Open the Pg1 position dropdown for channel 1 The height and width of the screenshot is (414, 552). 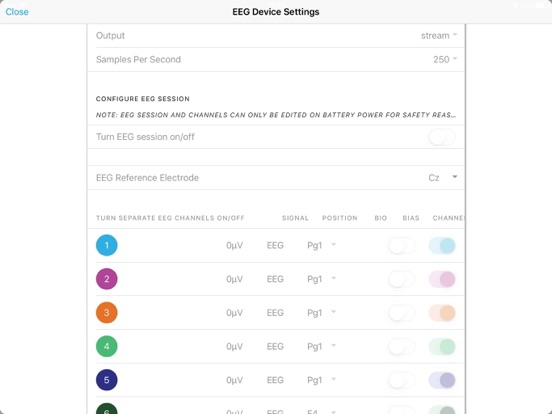(321, 245)
